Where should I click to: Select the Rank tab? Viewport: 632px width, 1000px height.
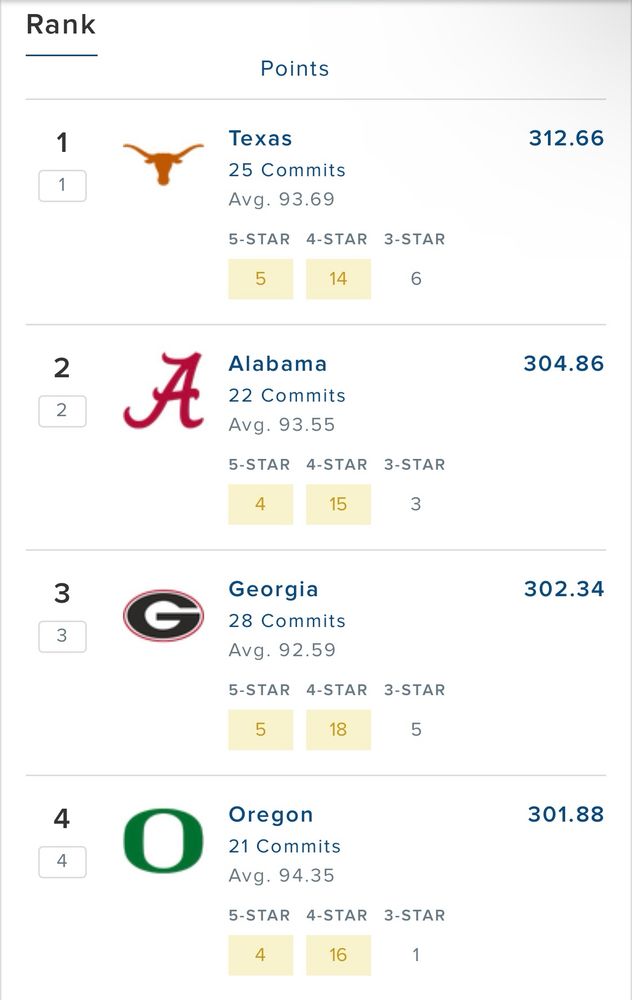coord(61,25)
